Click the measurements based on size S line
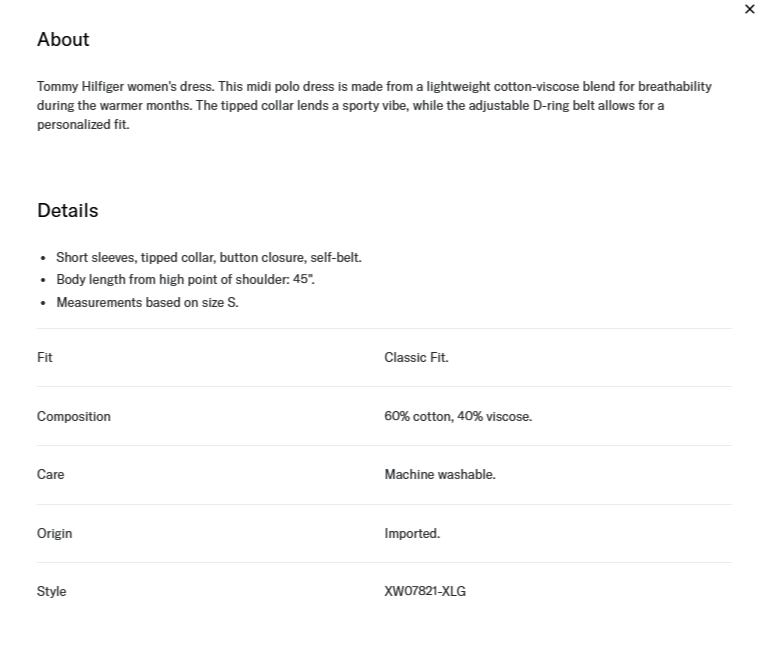 pyautogui.click(x=148, y=302)
